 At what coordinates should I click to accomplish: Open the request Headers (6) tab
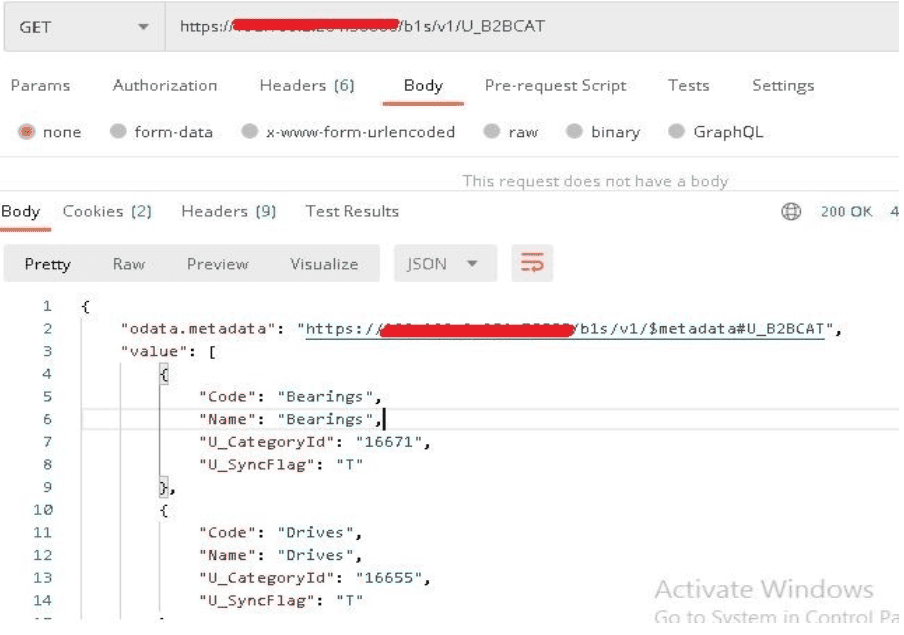click(307, 86)
